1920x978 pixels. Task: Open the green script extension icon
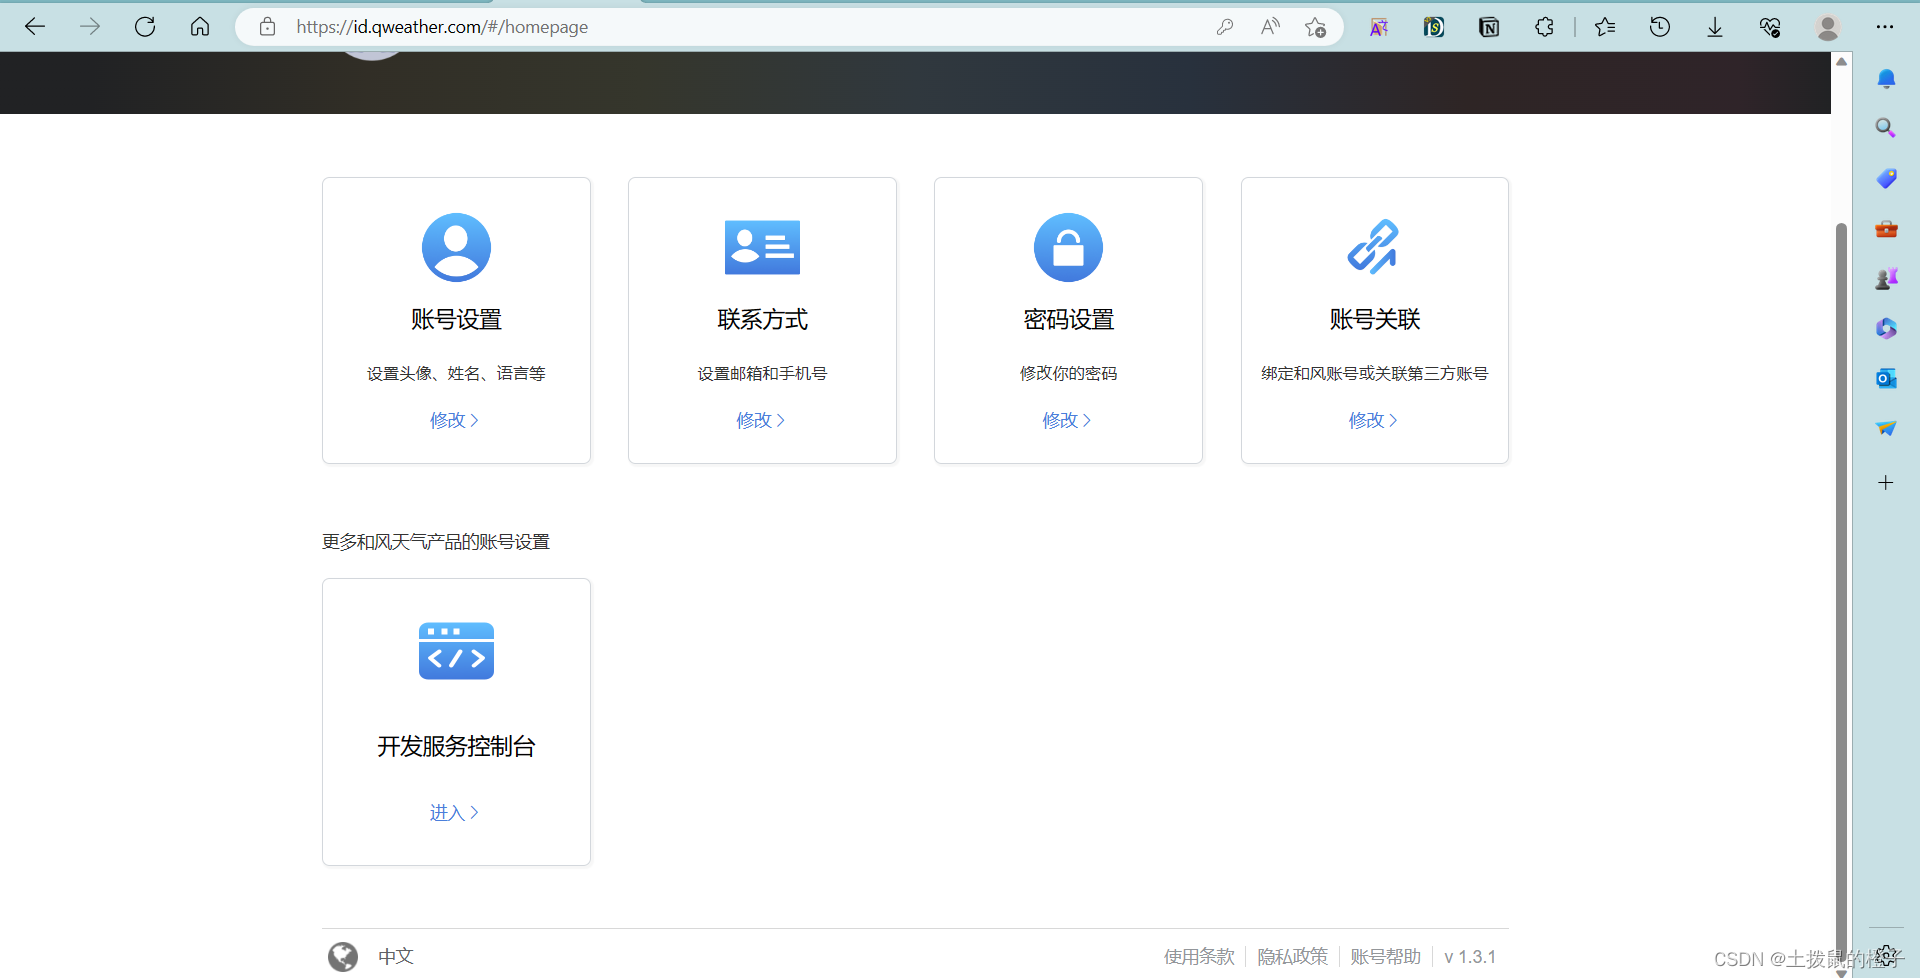(1434, 27)
